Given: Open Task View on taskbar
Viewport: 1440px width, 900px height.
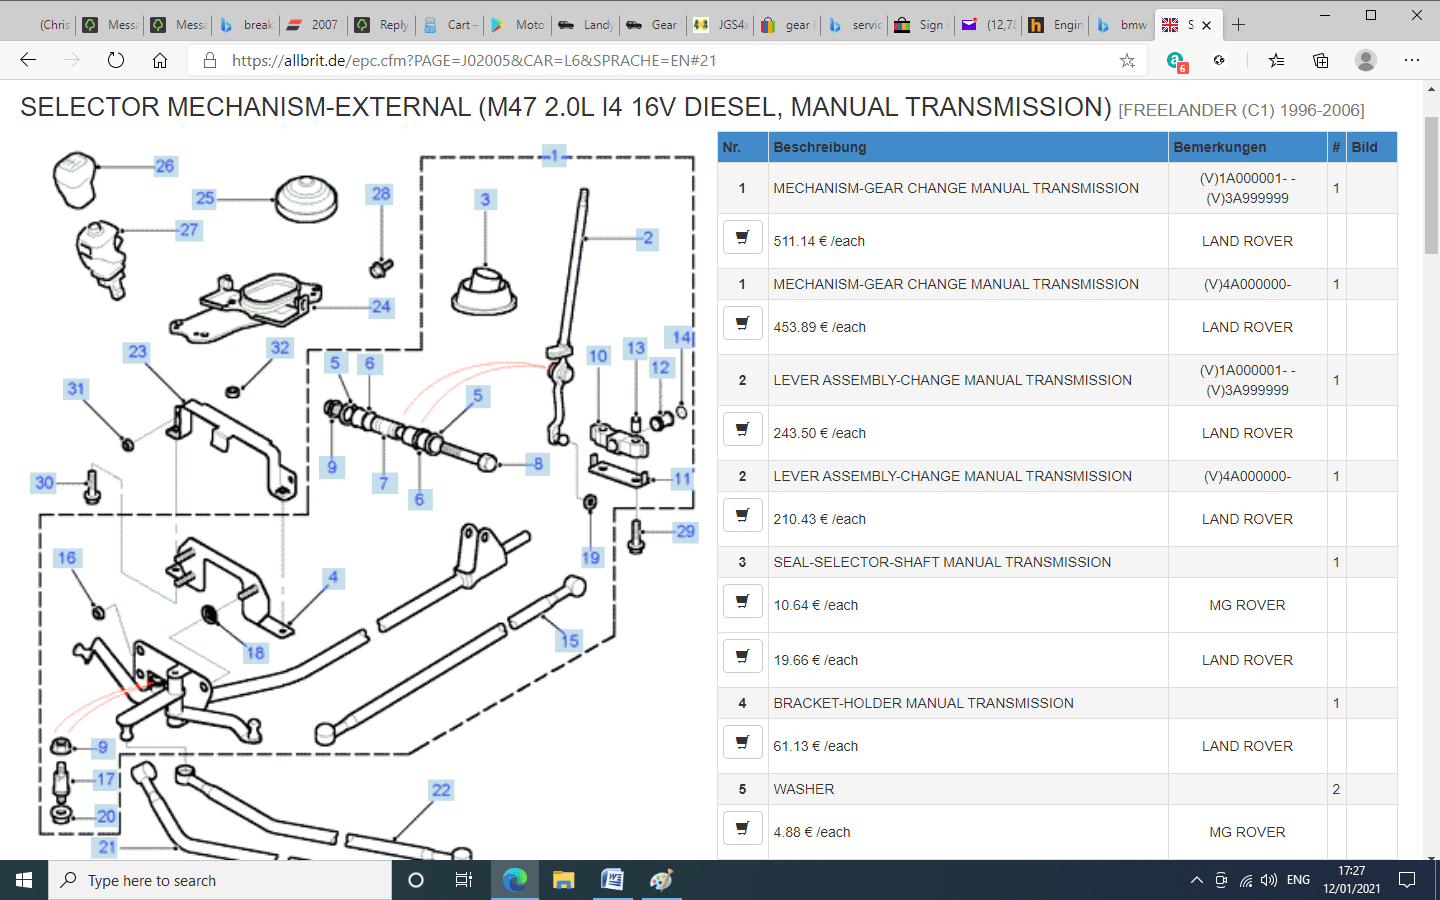Looking at the screenshot, I should click(x=464, y=880).
